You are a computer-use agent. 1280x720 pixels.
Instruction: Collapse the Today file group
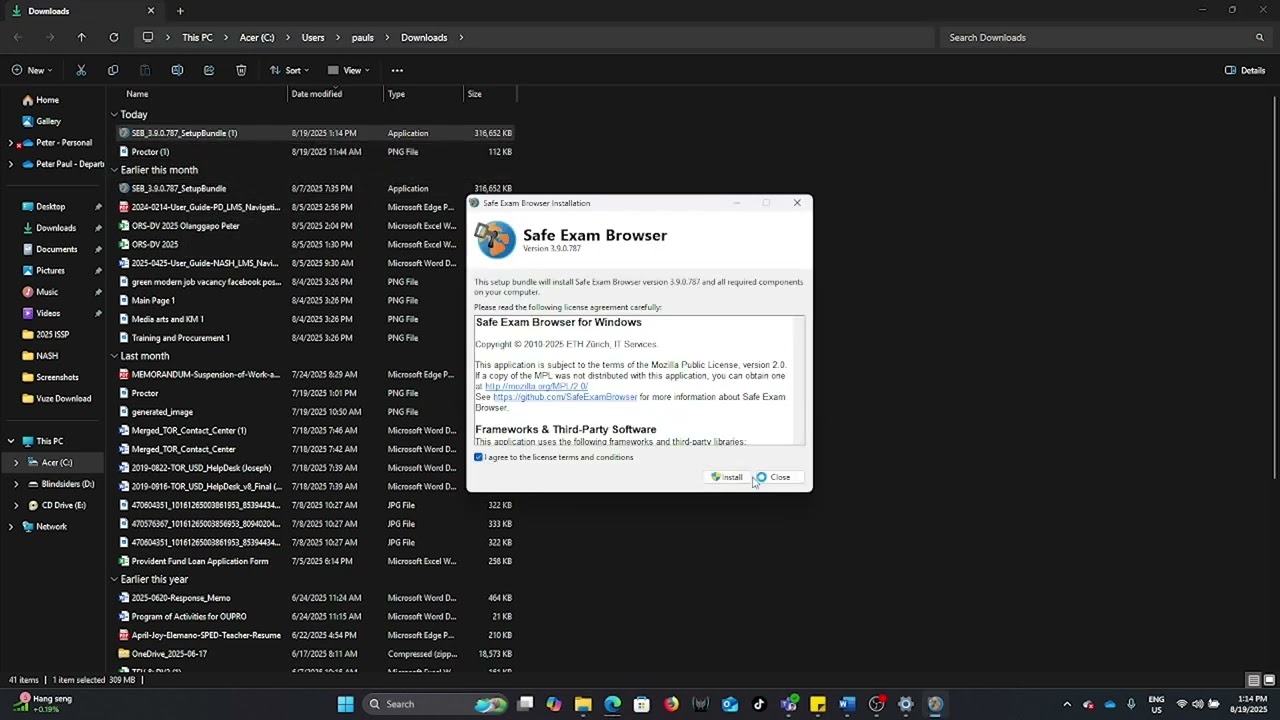click(x=114, y=115)
